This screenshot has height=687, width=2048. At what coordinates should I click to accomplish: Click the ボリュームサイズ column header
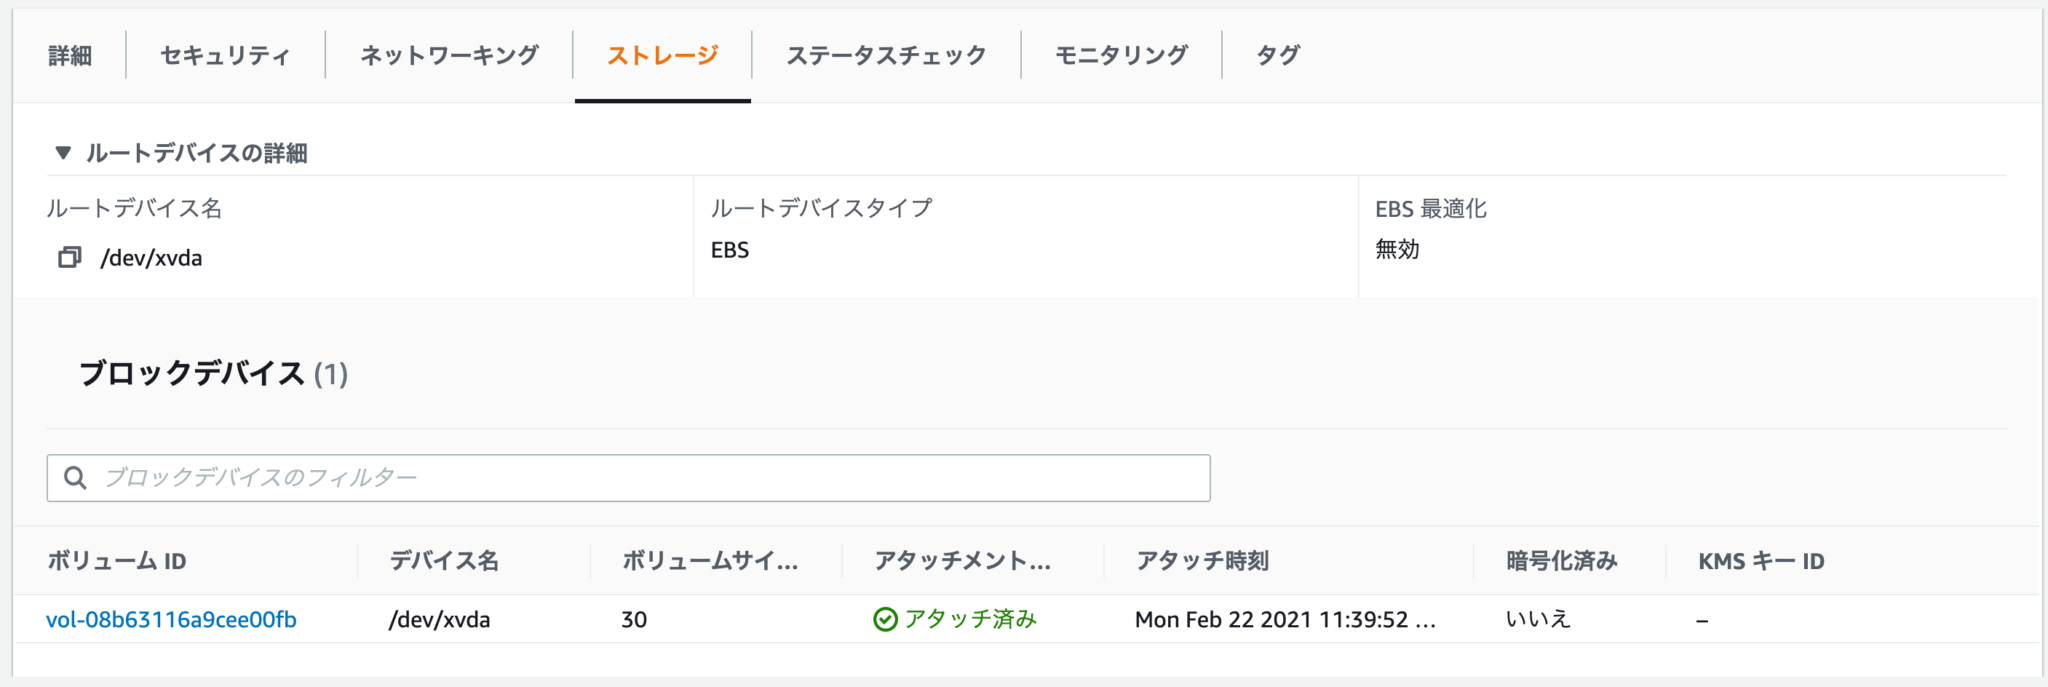709,561
